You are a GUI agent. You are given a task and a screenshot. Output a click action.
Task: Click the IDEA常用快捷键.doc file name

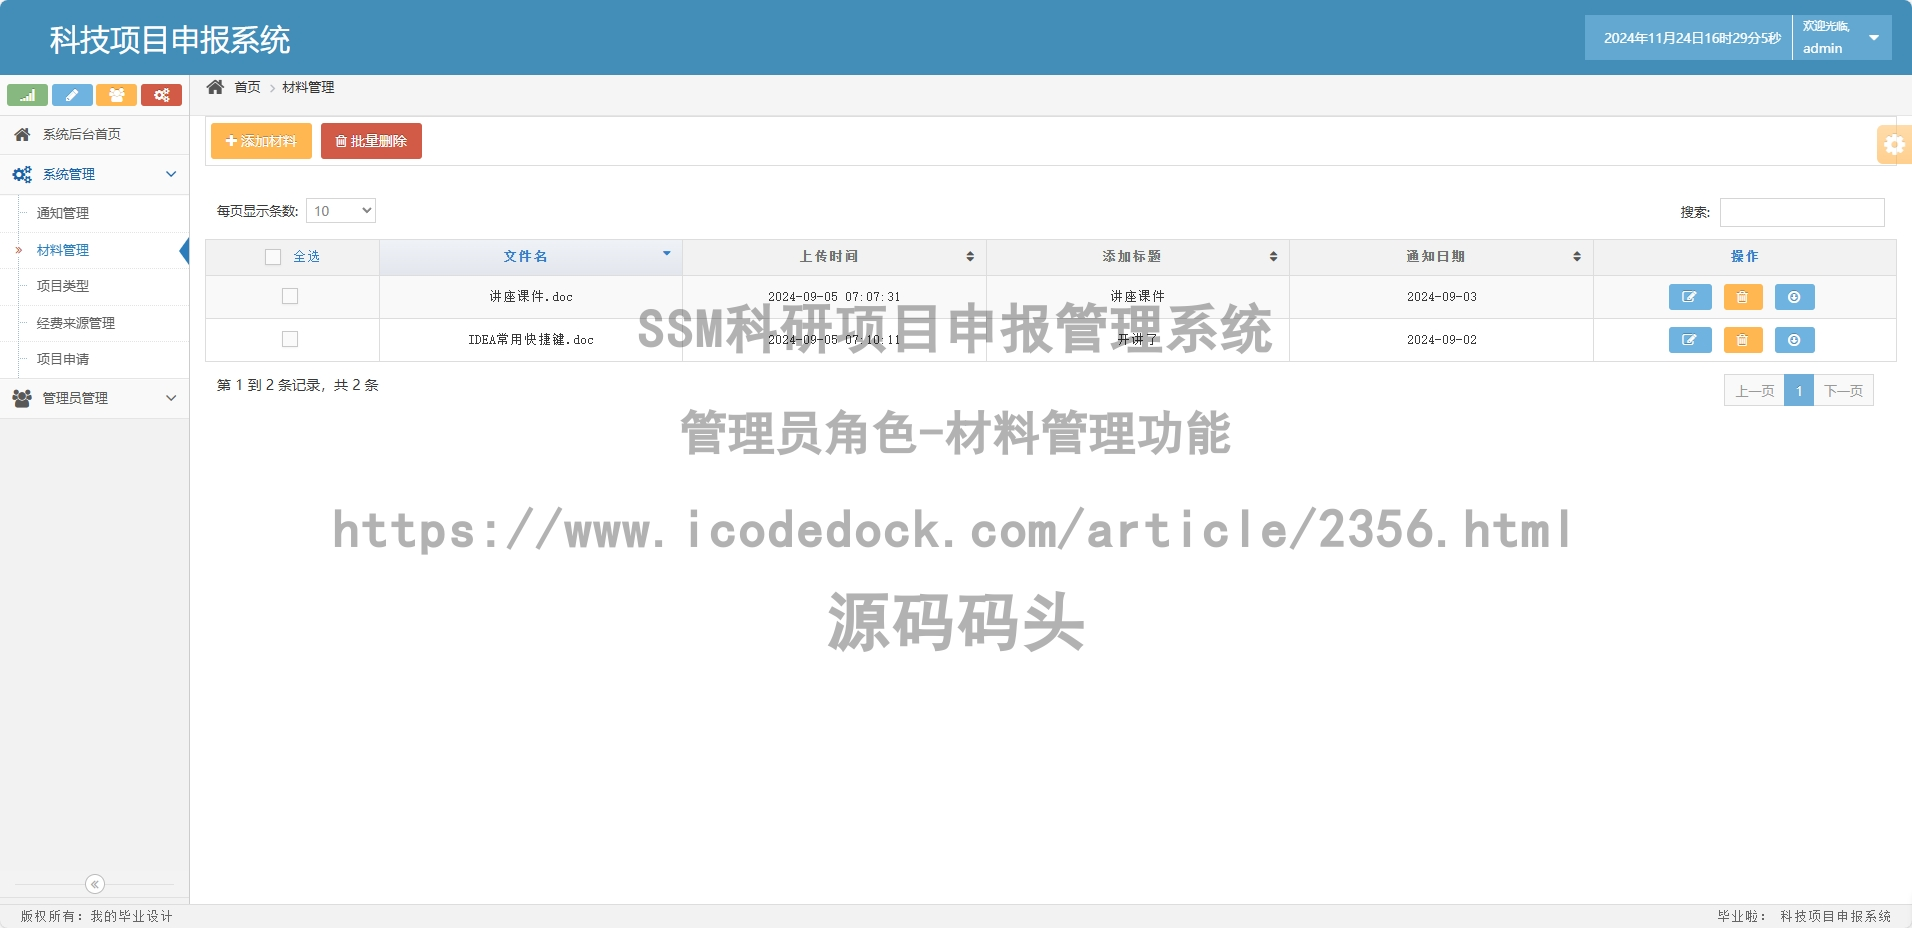pos(531,340)
